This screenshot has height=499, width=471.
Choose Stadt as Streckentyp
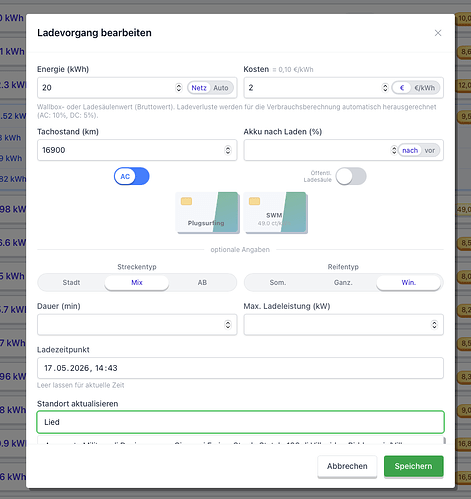pyautogui.click(x=71, y=283)
